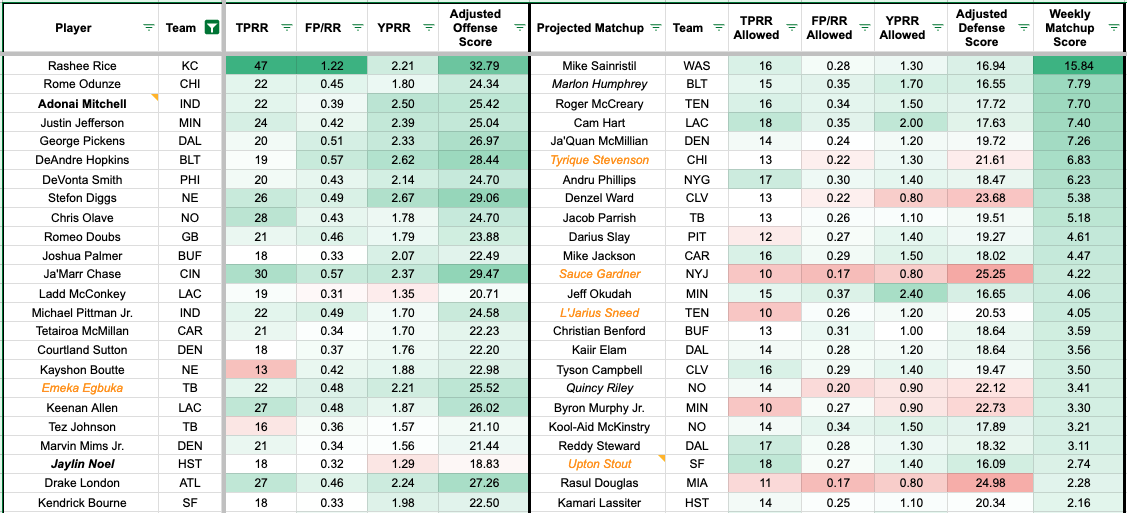Select the Adonai Mitchell cell with note
This screenshot has width=1127, height=513.
point(82,104)
